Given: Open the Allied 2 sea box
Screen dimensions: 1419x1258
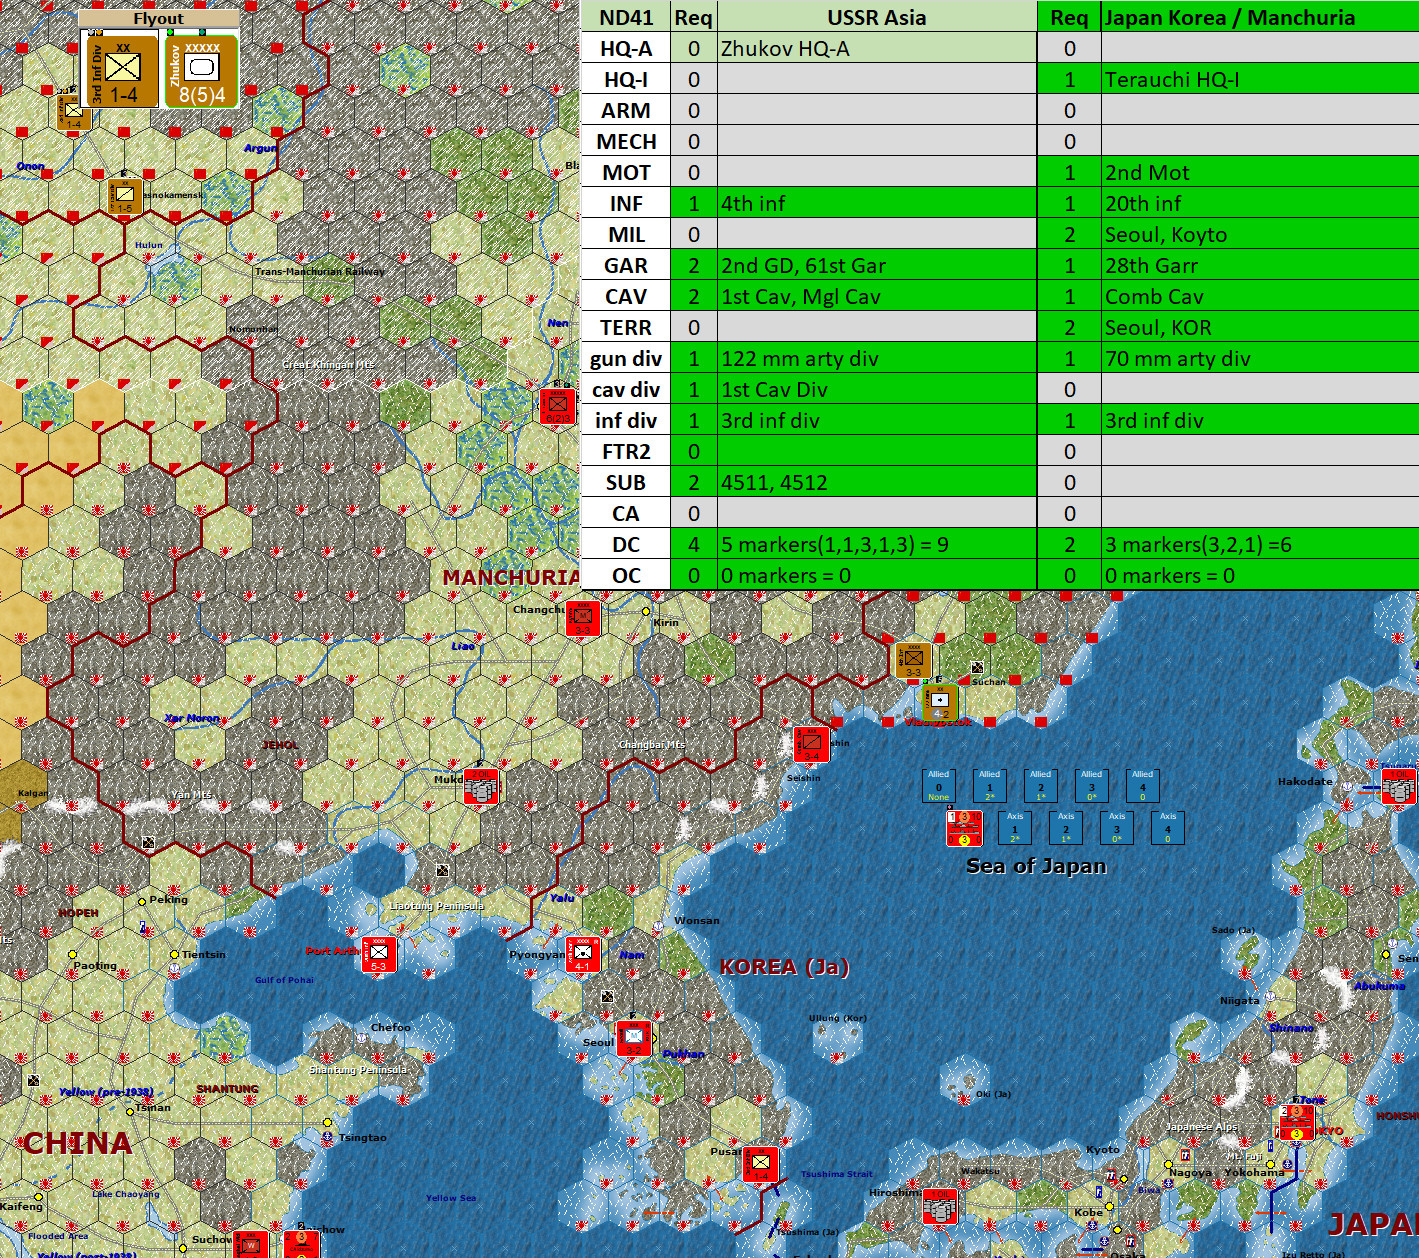Looking at the screenshot, I should pyautogui.click(x=1041, y=785).
